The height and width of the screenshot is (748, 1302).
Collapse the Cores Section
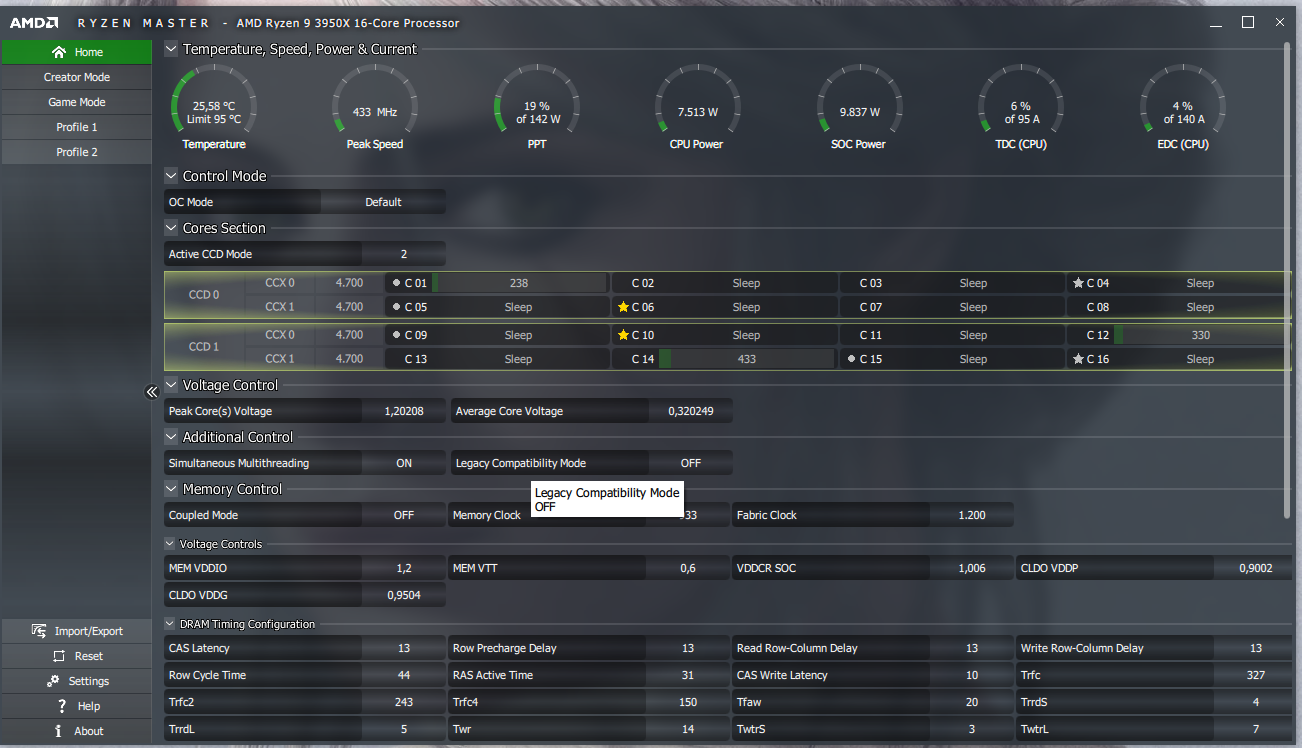[x=171, y=228]
